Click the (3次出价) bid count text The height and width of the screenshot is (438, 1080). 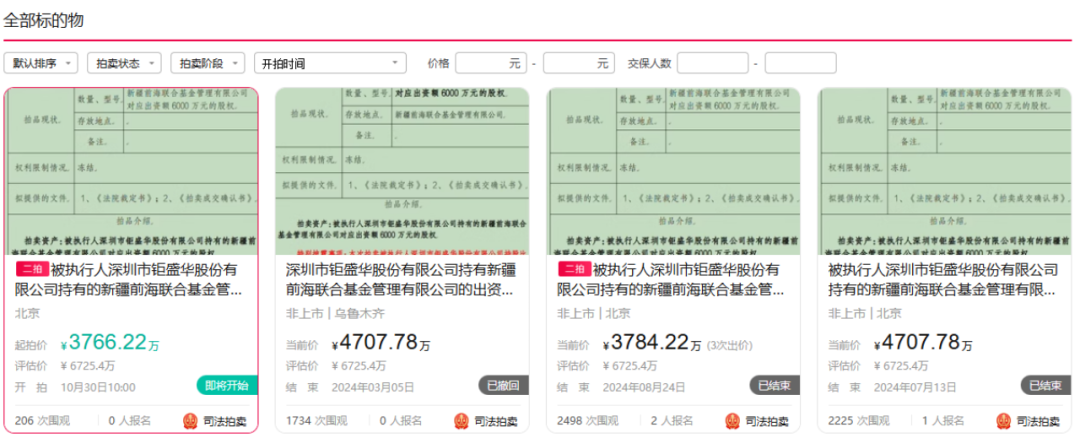(x=730, y=345)
